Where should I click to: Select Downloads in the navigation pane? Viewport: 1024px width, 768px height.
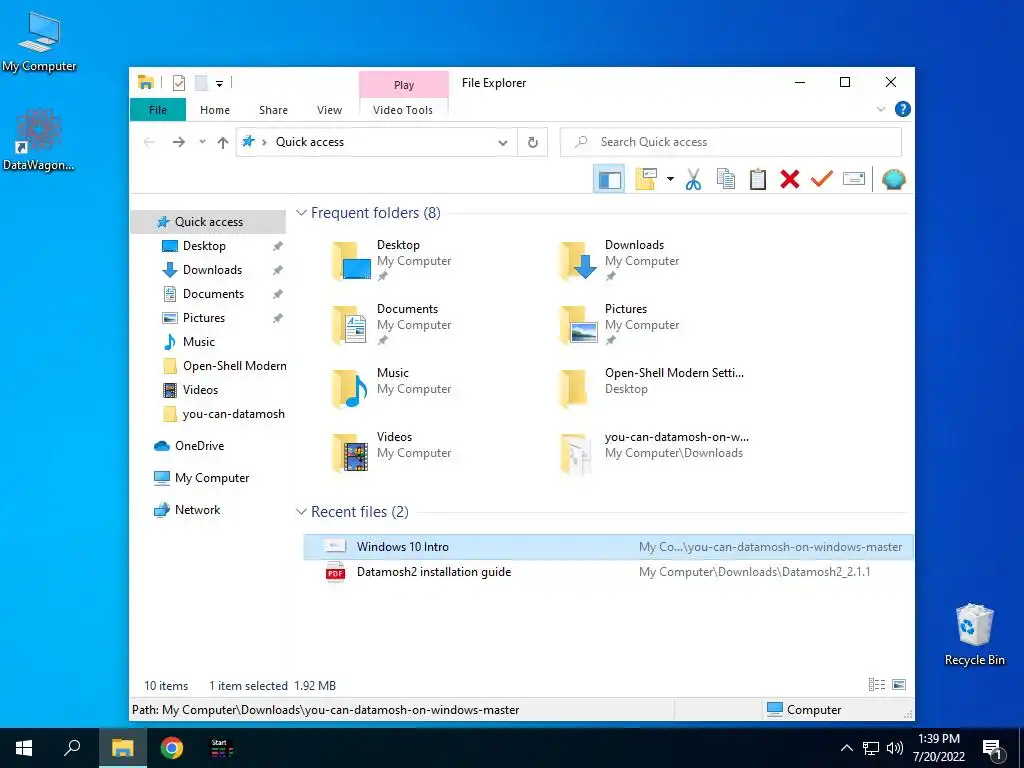212,270
